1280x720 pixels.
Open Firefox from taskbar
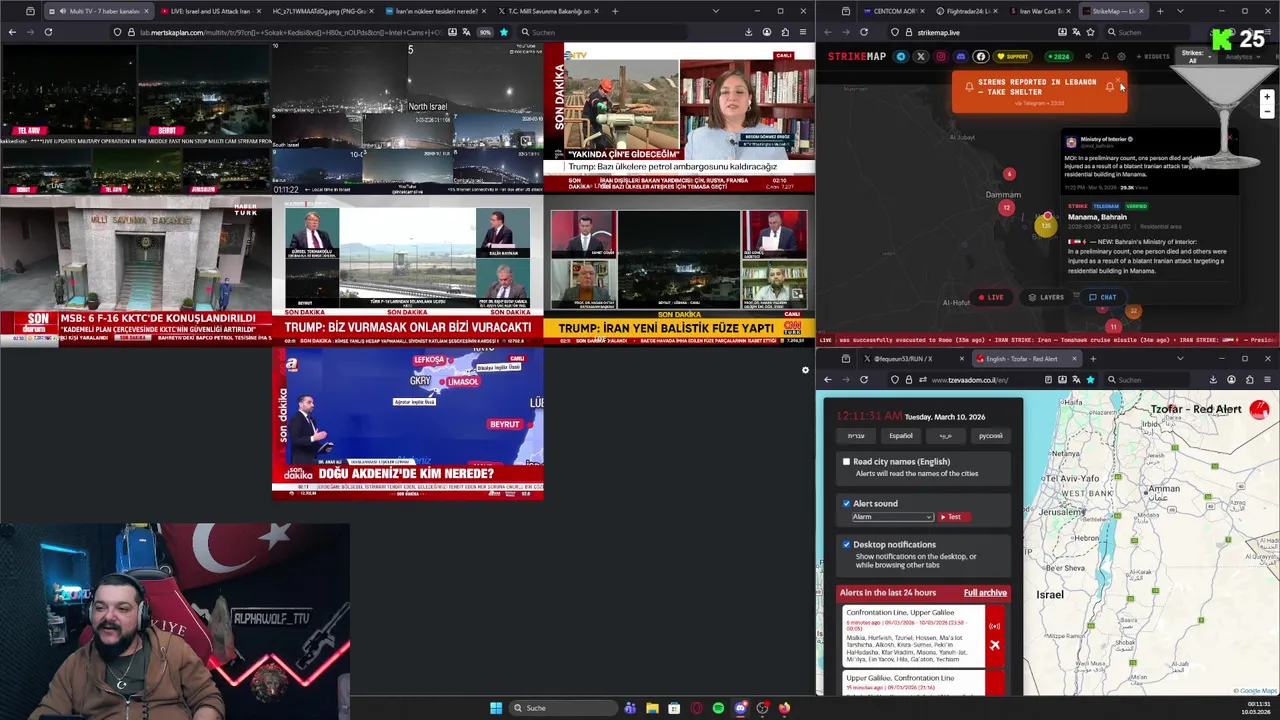coord(784,708)
